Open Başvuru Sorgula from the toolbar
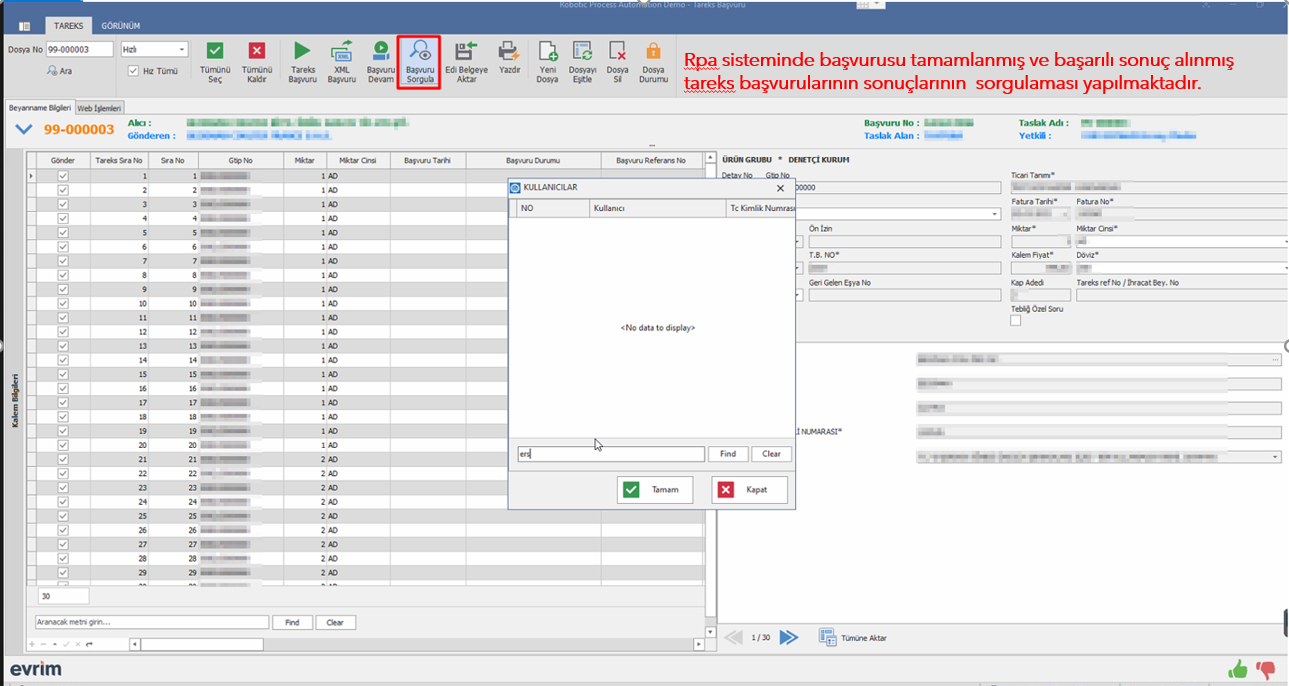Image resolution: width=1289 pixels, height=686 pixels. tap(420, 52)
